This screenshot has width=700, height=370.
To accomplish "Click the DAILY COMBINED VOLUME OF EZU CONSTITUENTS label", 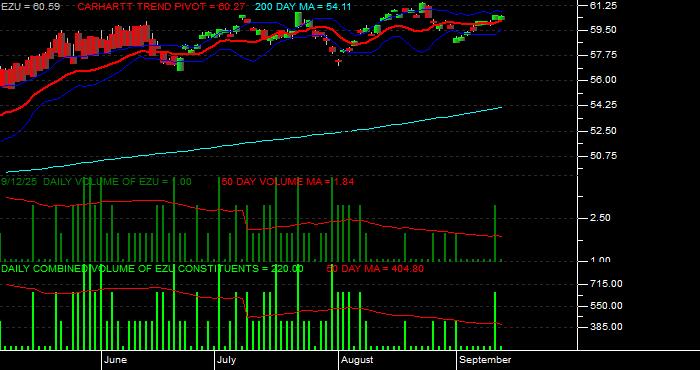I will 152,269.
